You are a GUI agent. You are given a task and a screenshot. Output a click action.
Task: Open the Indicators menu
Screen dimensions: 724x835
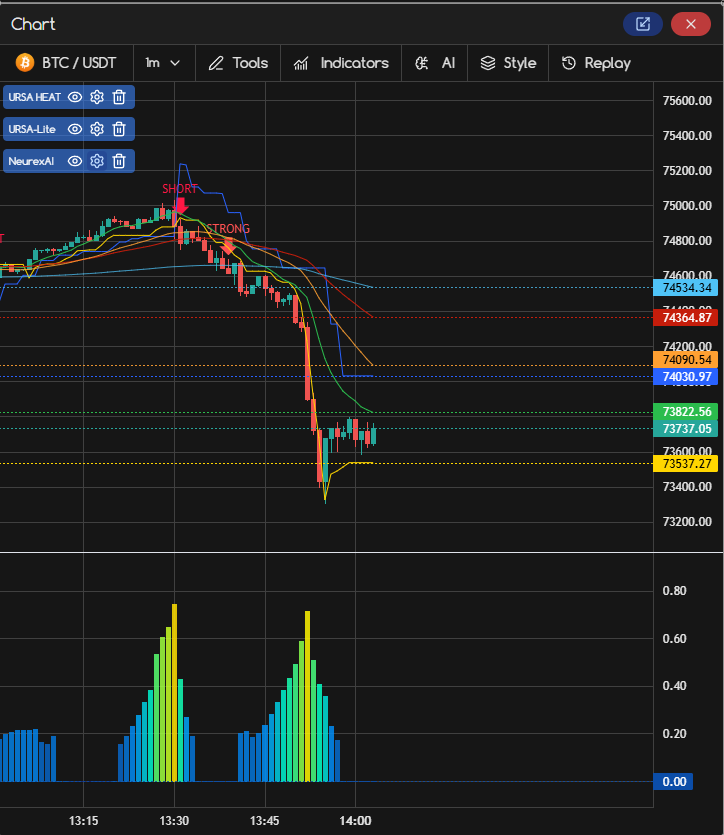point(341,63)
